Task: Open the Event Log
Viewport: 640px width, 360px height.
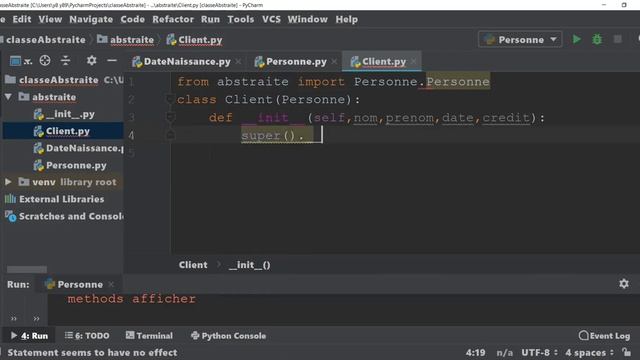Action: pos(604,336)
